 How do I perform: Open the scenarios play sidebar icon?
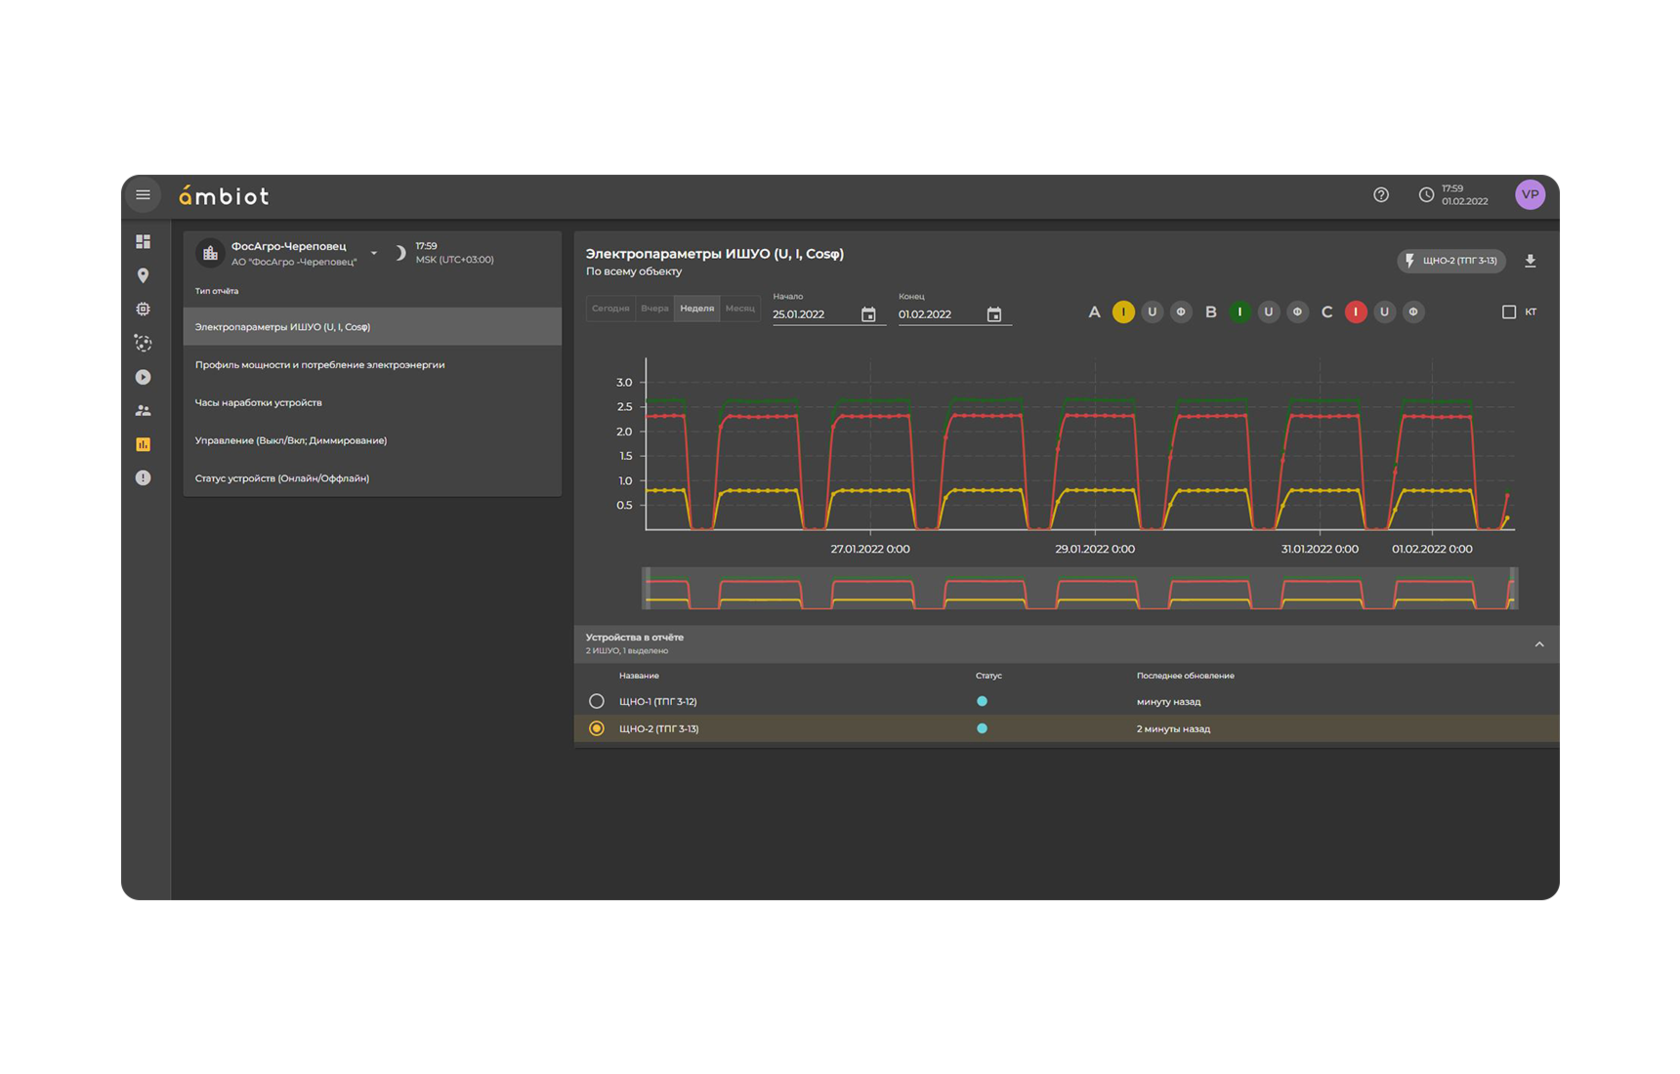click(x=143, y=377)
